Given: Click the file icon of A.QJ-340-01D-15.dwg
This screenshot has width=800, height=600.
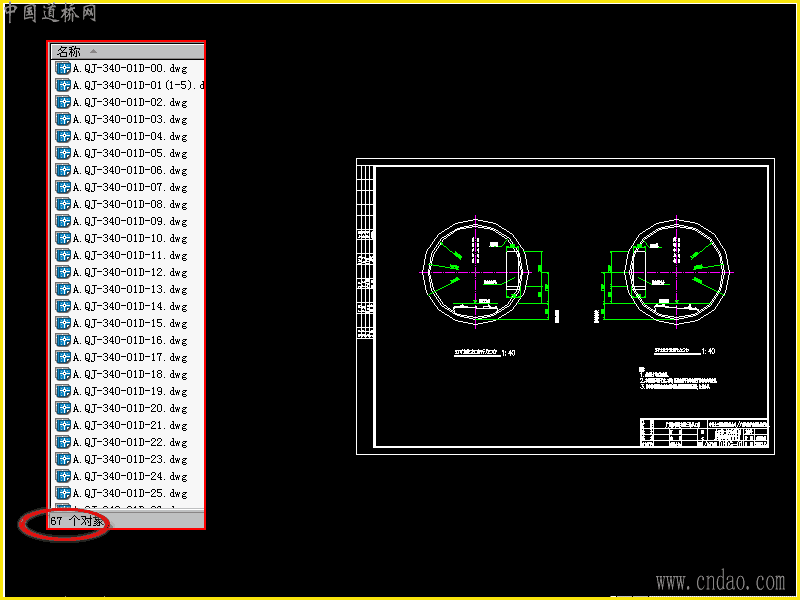Looking at the screenshot, I should click(63, 323).
